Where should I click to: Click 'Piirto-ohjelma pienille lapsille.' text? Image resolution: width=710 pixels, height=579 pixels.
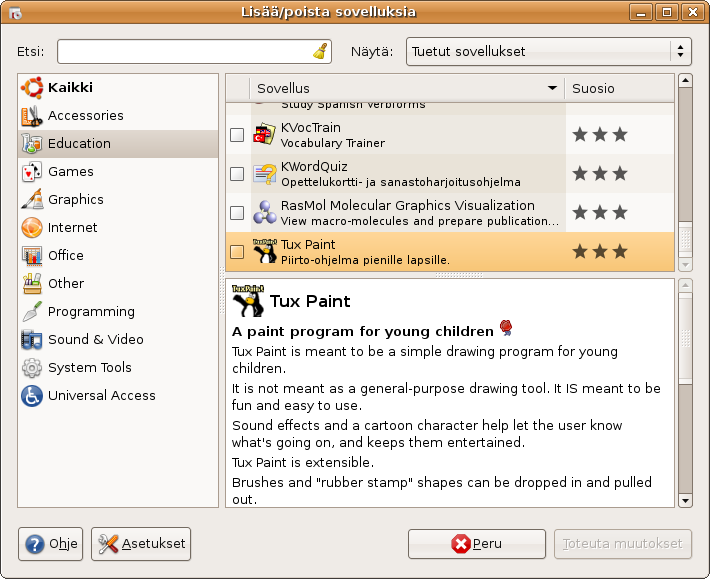pos(365,260)
